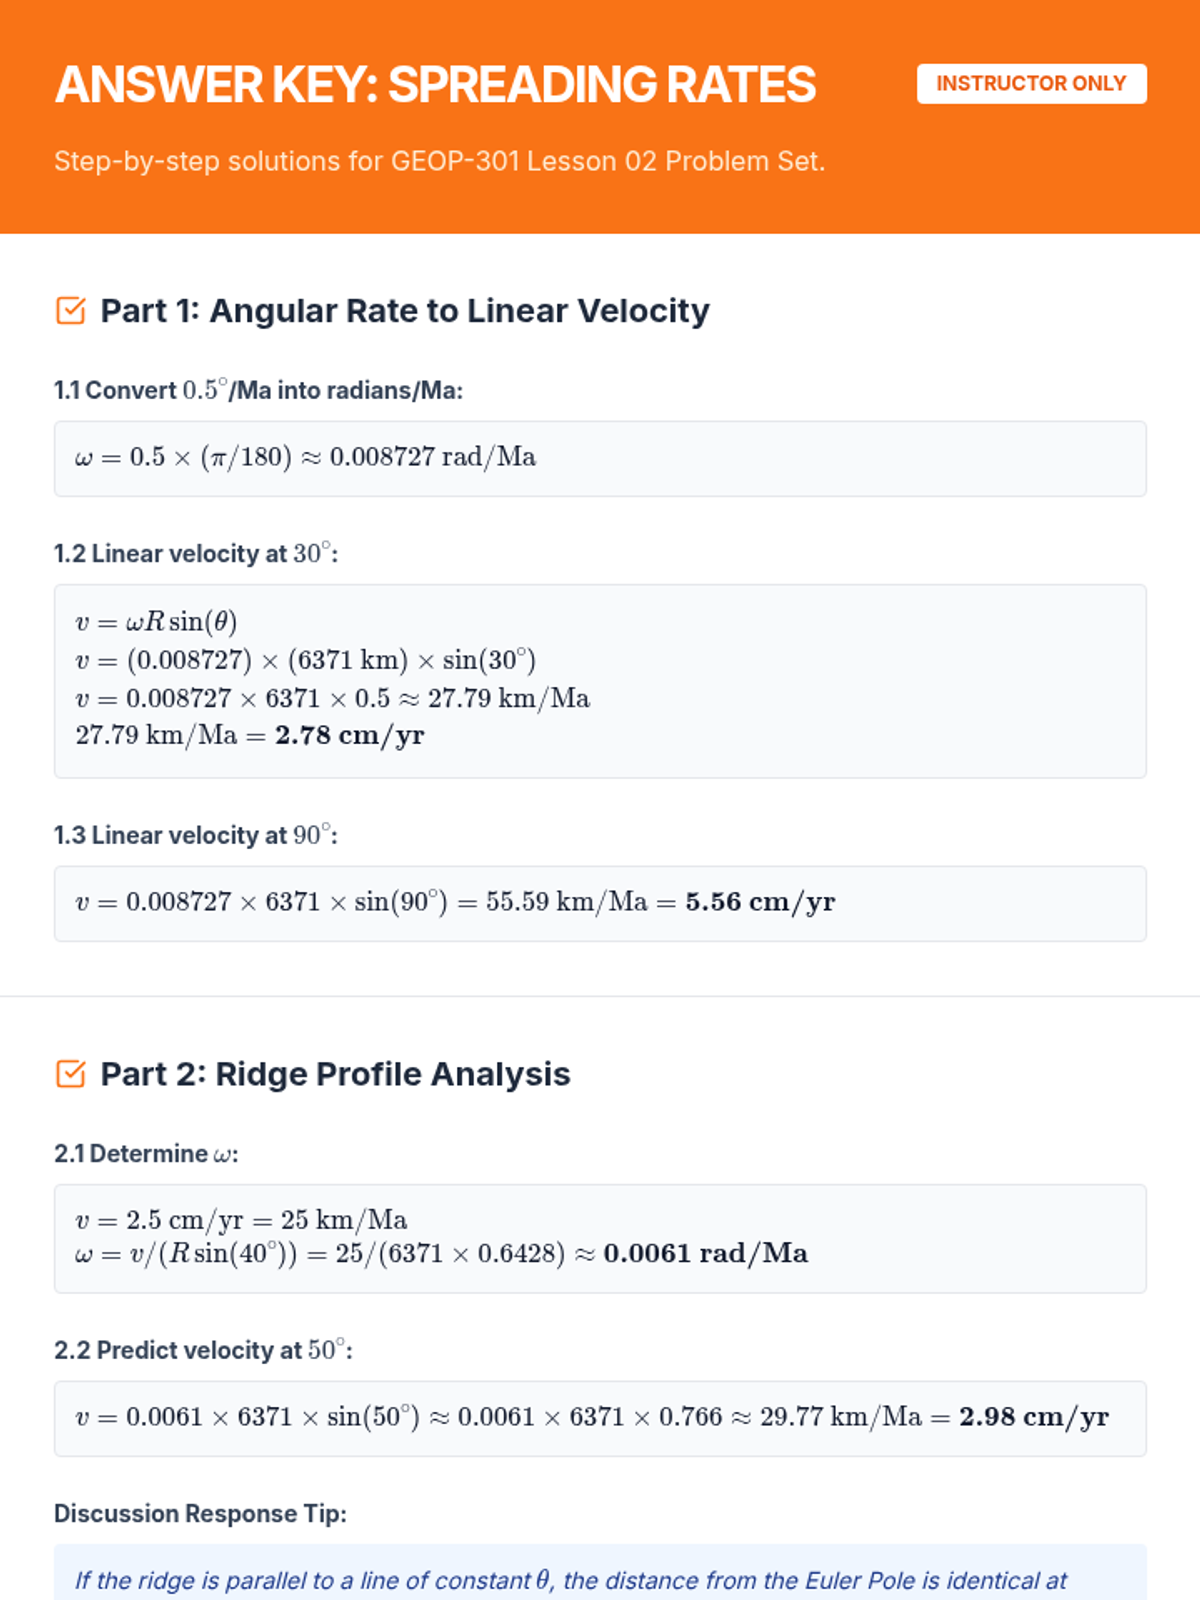Click the 'Discussion Response Tip' heading
Screen dimensions: 1200x1600
point(200,1513)
